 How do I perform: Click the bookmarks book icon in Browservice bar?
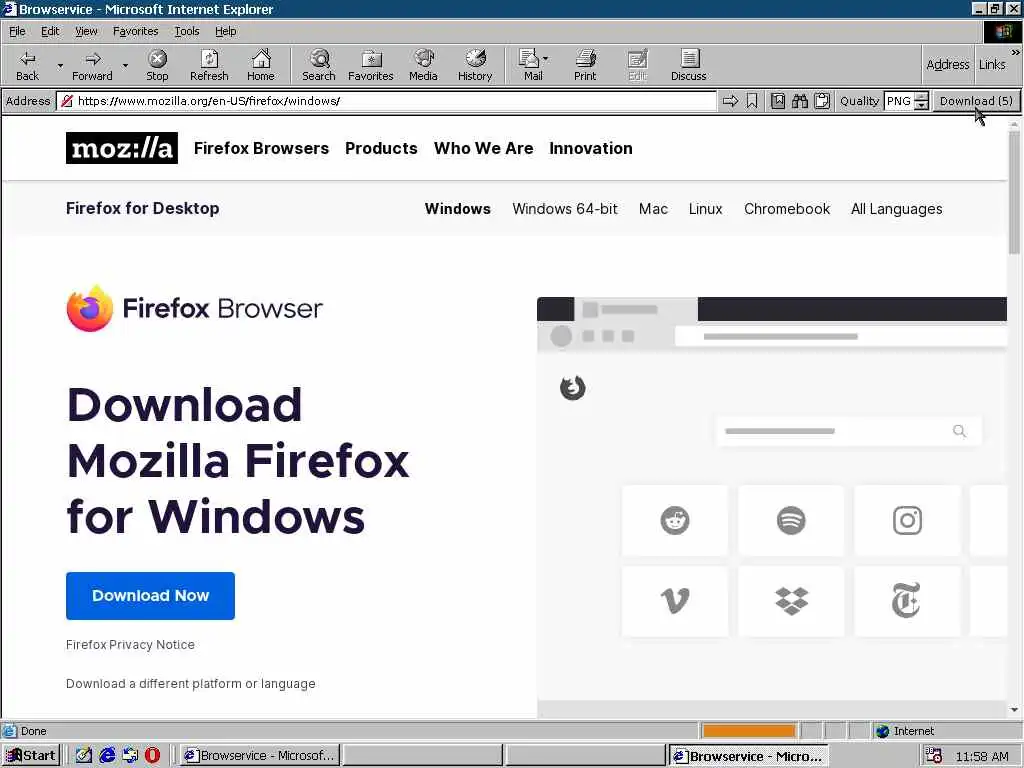click(778, 101)
